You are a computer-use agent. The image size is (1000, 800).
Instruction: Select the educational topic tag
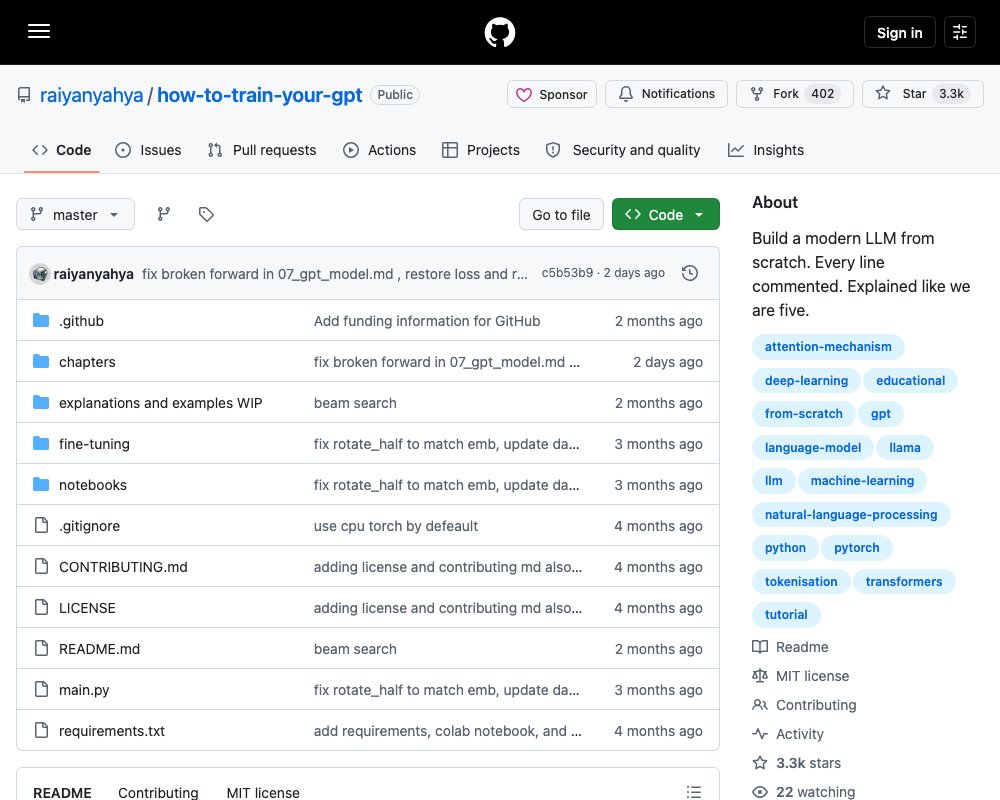click(910, 380)
